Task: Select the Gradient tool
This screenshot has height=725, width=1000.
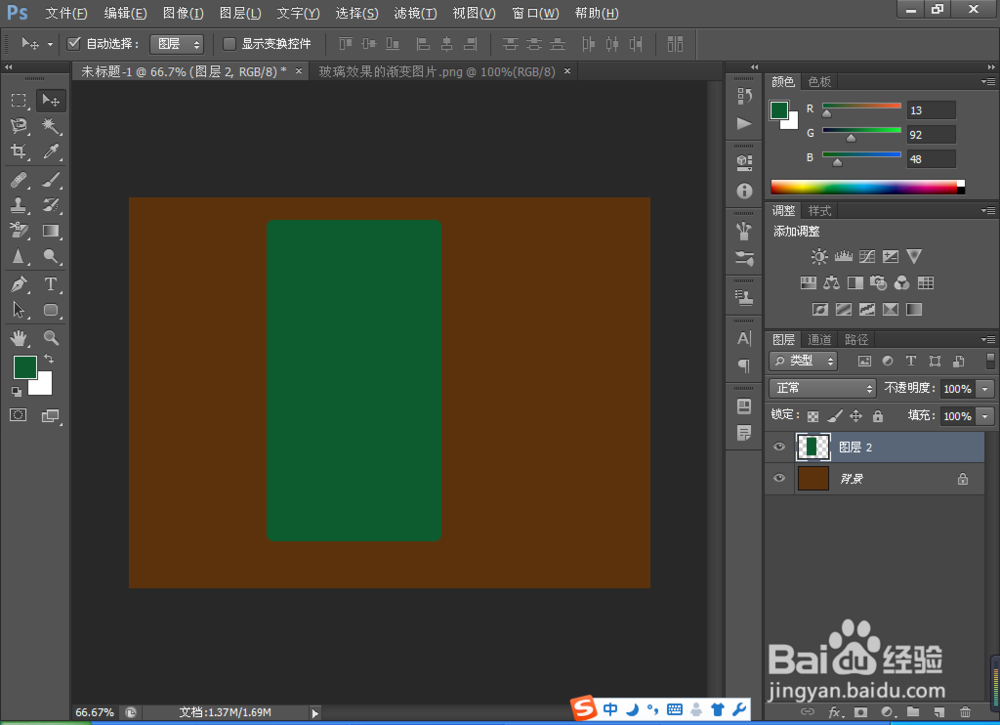Action: (50, 231)
